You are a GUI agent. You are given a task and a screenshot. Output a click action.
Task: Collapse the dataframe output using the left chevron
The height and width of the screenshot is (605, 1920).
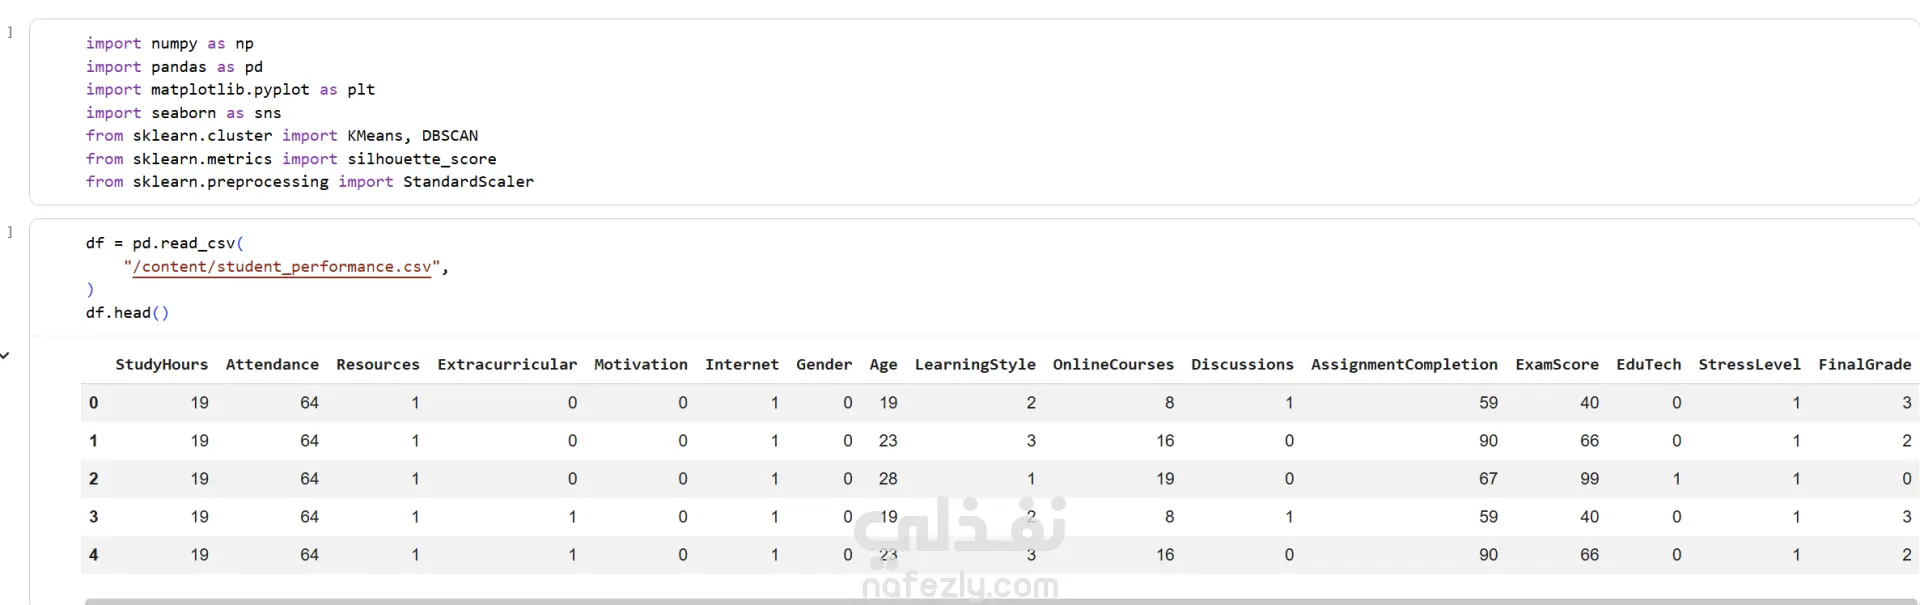coord(5,355)
